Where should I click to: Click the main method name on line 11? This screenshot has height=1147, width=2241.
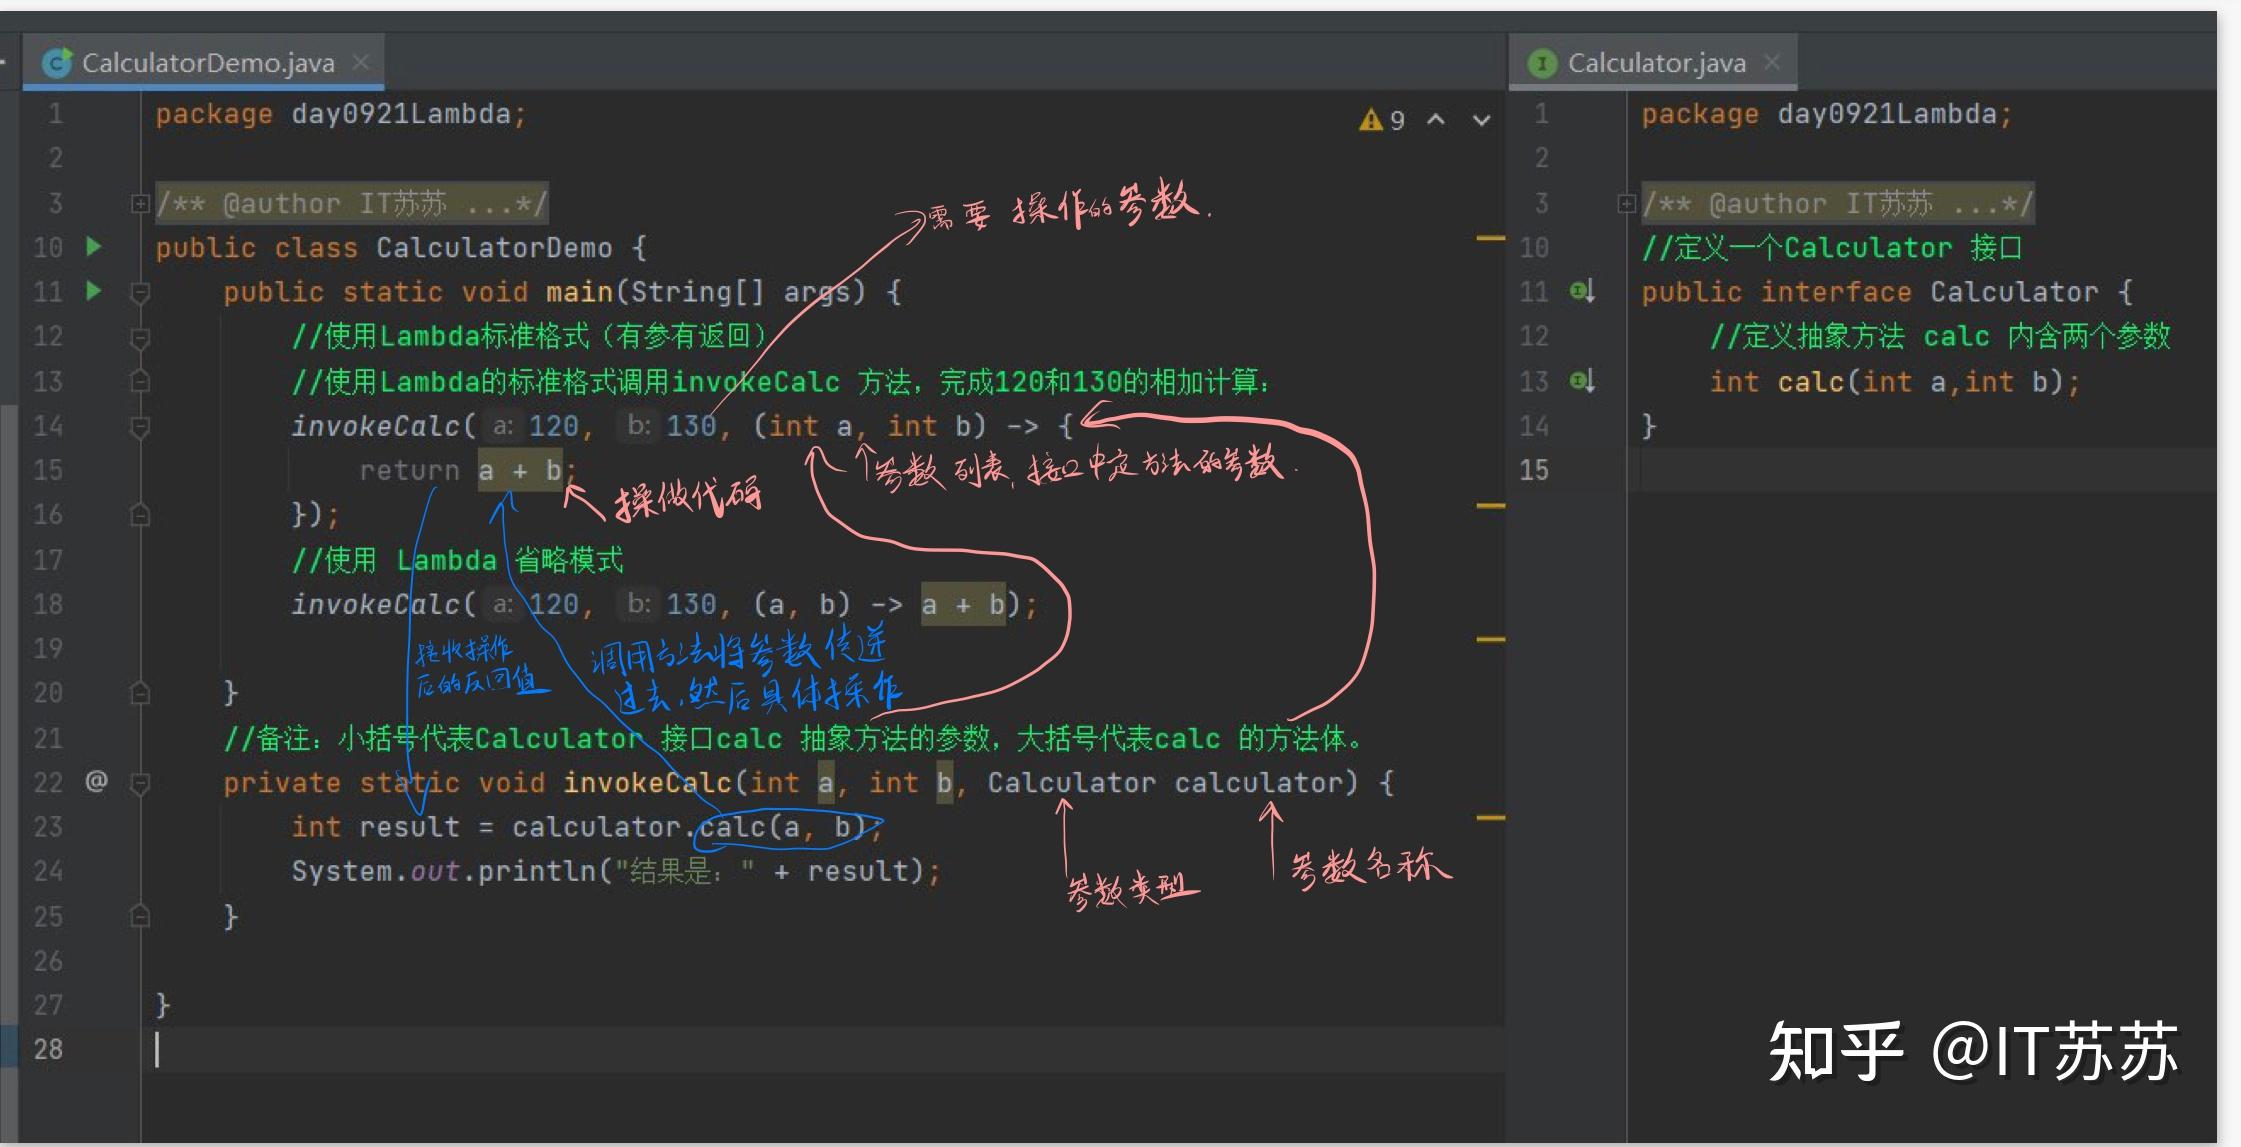click(579, 292)
